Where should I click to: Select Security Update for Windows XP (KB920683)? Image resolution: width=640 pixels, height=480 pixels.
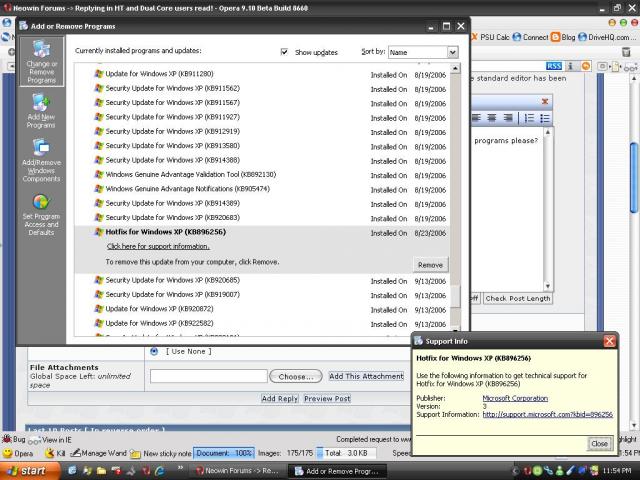click(x=262, y=218)
